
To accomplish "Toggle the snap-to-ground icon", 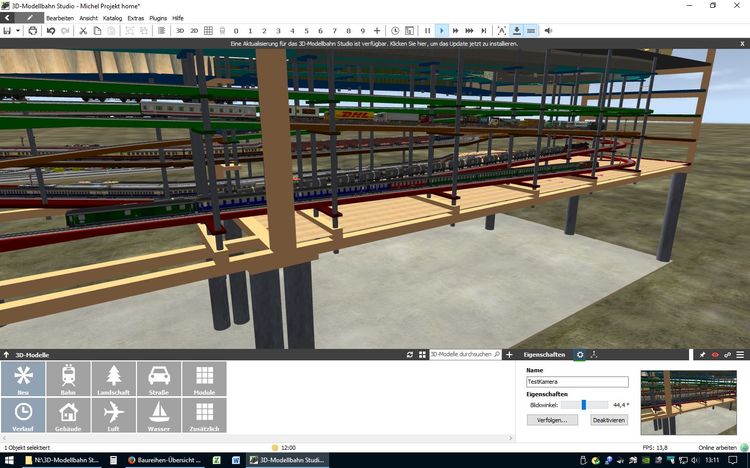I will click(x=517, y=31).
